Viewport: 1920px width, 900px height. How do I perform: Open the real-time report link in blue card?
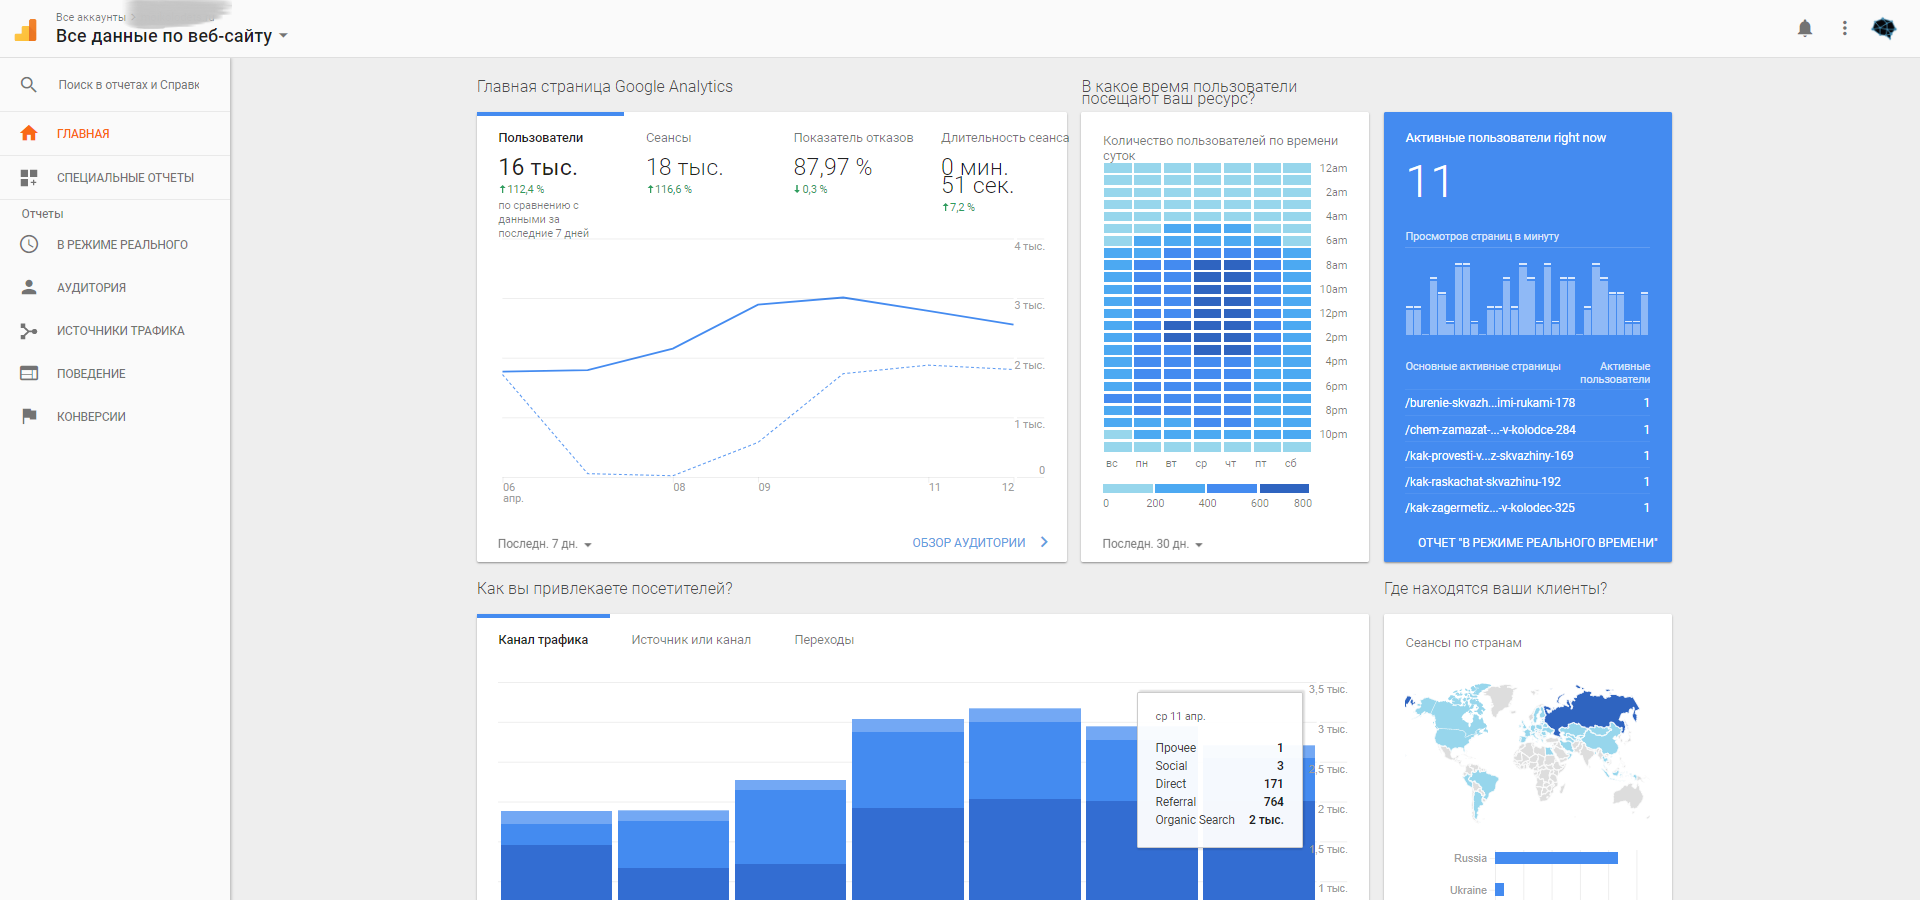pos(1537,543)
